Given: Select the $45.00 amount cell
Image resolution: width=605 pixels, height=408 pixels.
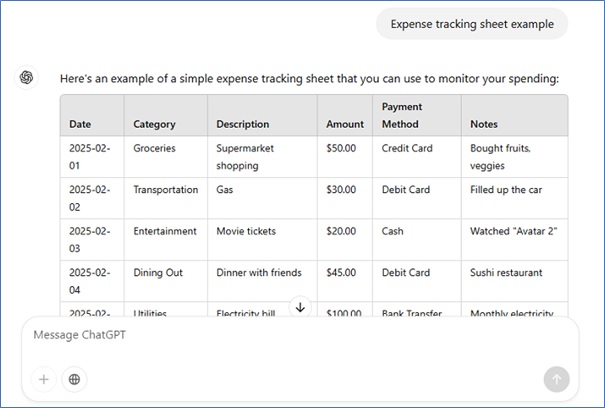Looking at the screenshot, I should tap(341, 272).
